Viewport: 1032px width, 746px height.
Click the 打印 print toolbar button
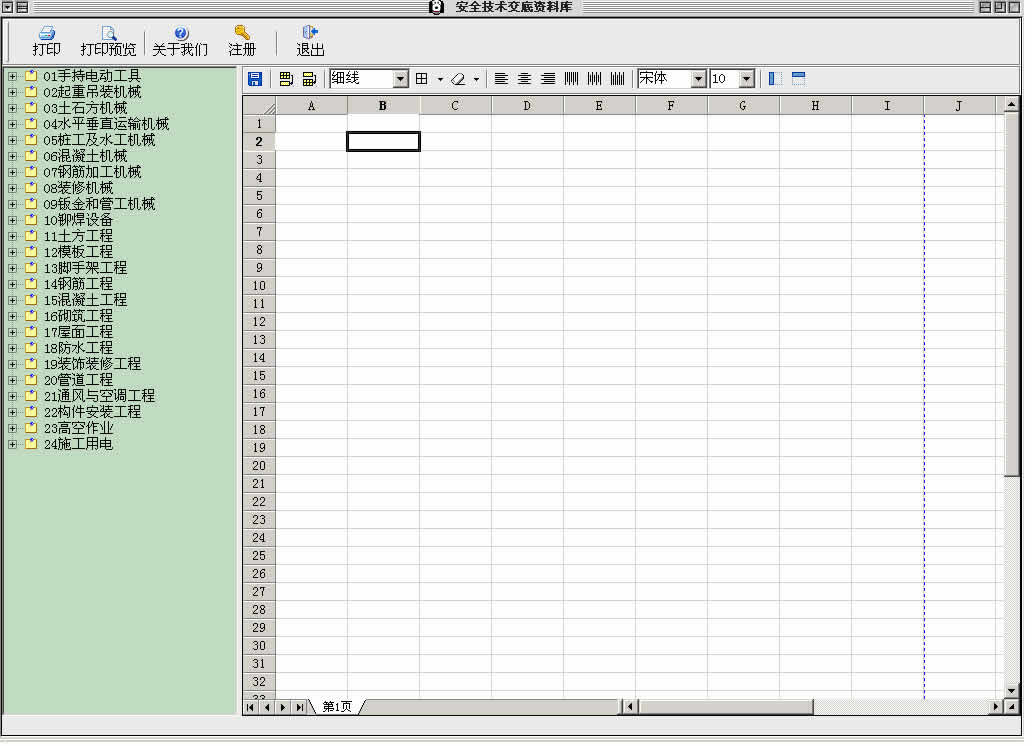pos(46,41)
